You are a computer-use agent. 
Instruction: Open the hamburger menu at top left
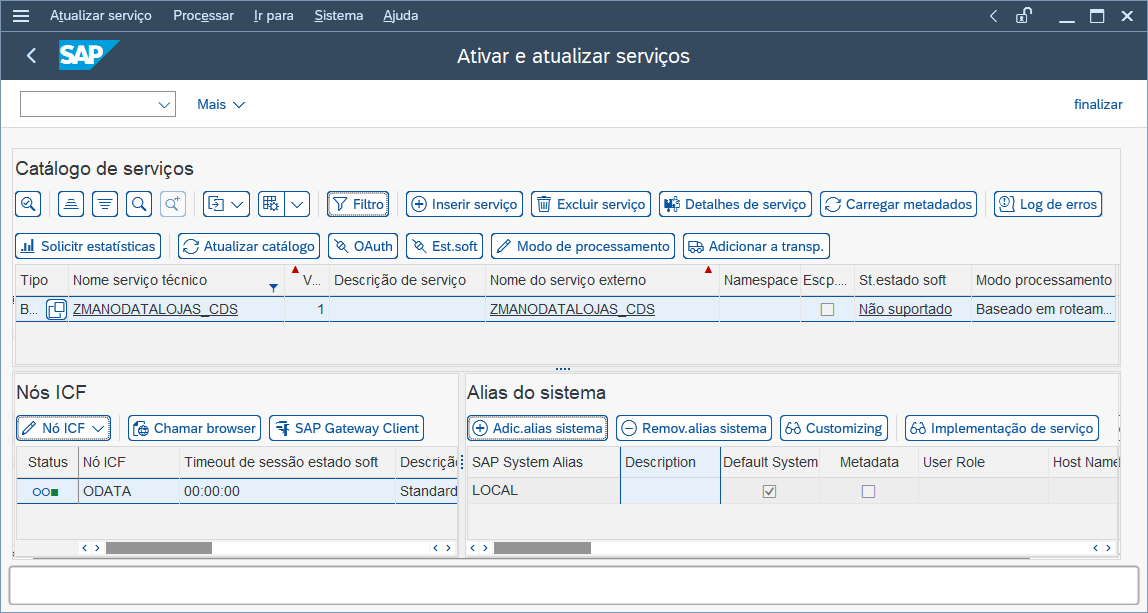[x=20, y=16]
